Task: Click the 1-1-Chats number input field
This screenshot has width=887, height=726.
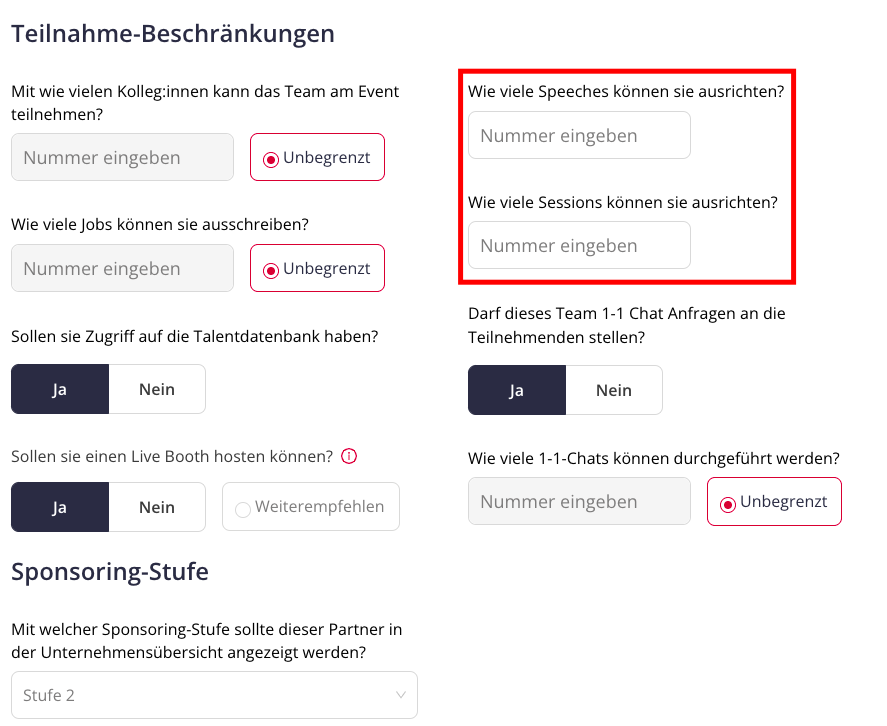Action: [x=579, y=501]
